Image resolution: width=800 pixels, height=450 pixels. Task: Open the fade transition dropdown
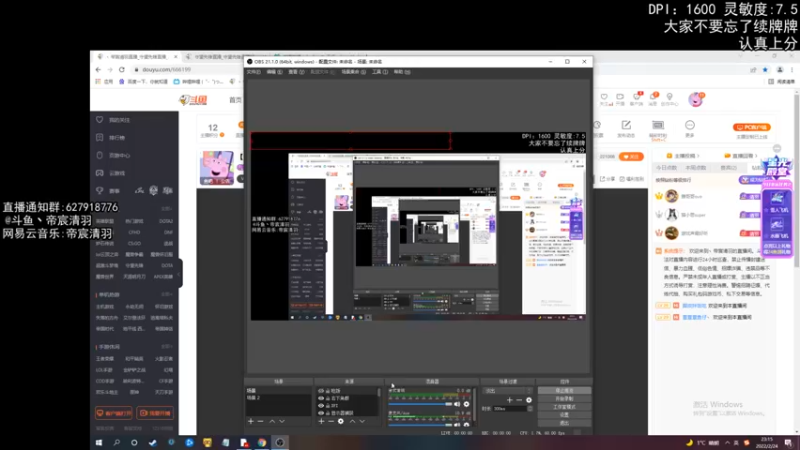pyautogui.click(x=509, y=391)
